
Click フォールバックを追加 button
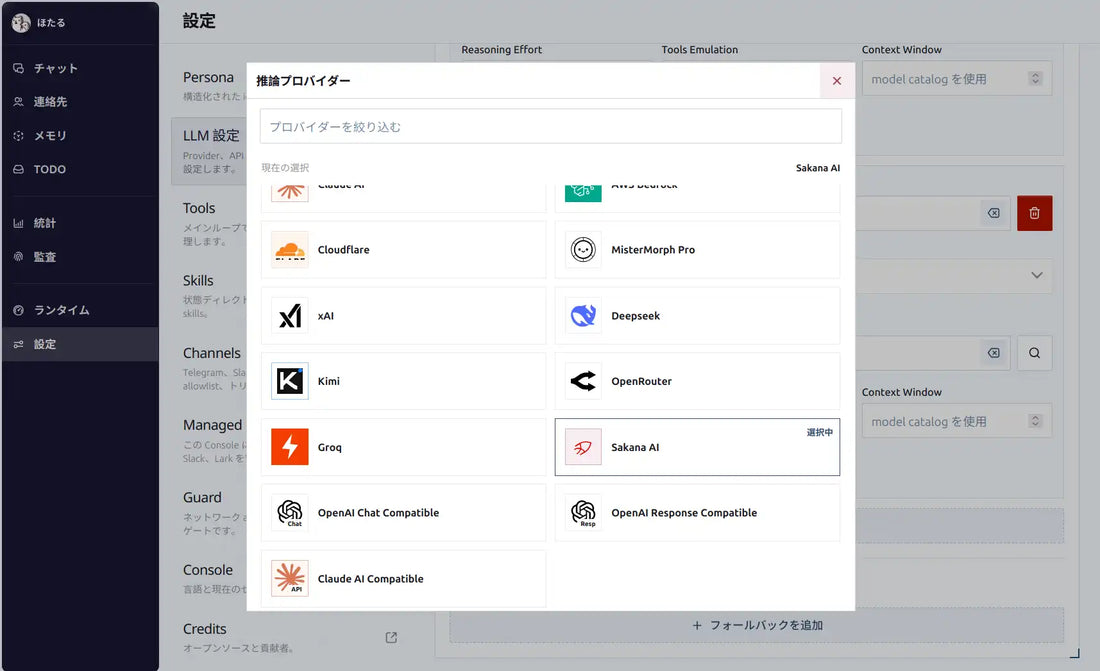pyautogui.click(x=757, y=625)
